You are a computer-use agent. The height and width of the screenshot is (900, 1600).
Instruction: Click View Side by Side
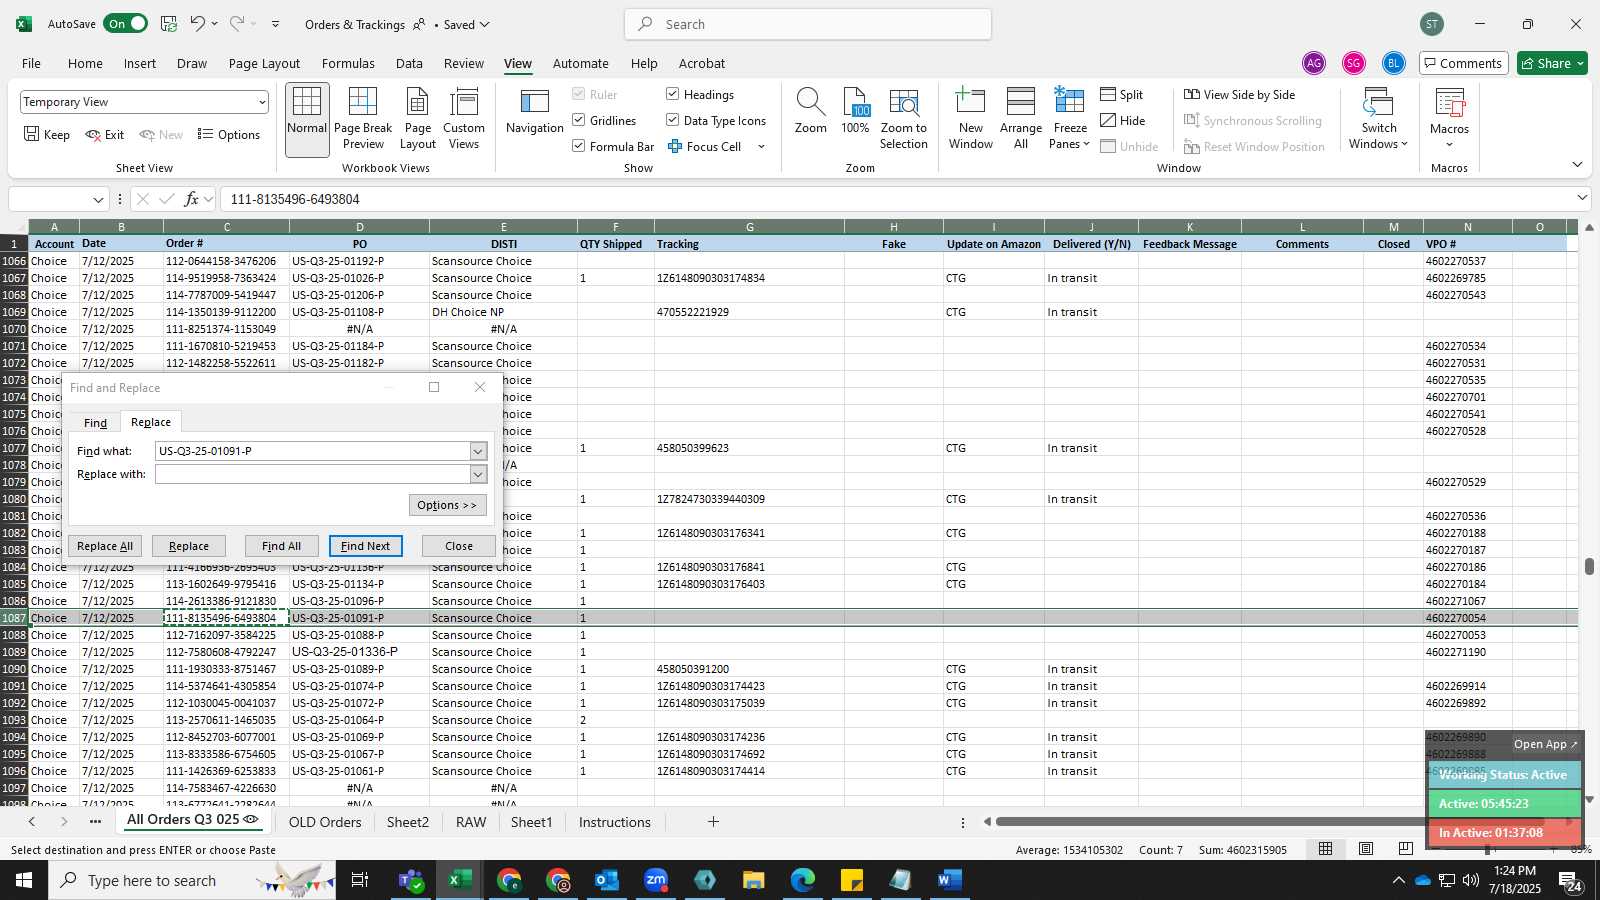coord(1240,94)
